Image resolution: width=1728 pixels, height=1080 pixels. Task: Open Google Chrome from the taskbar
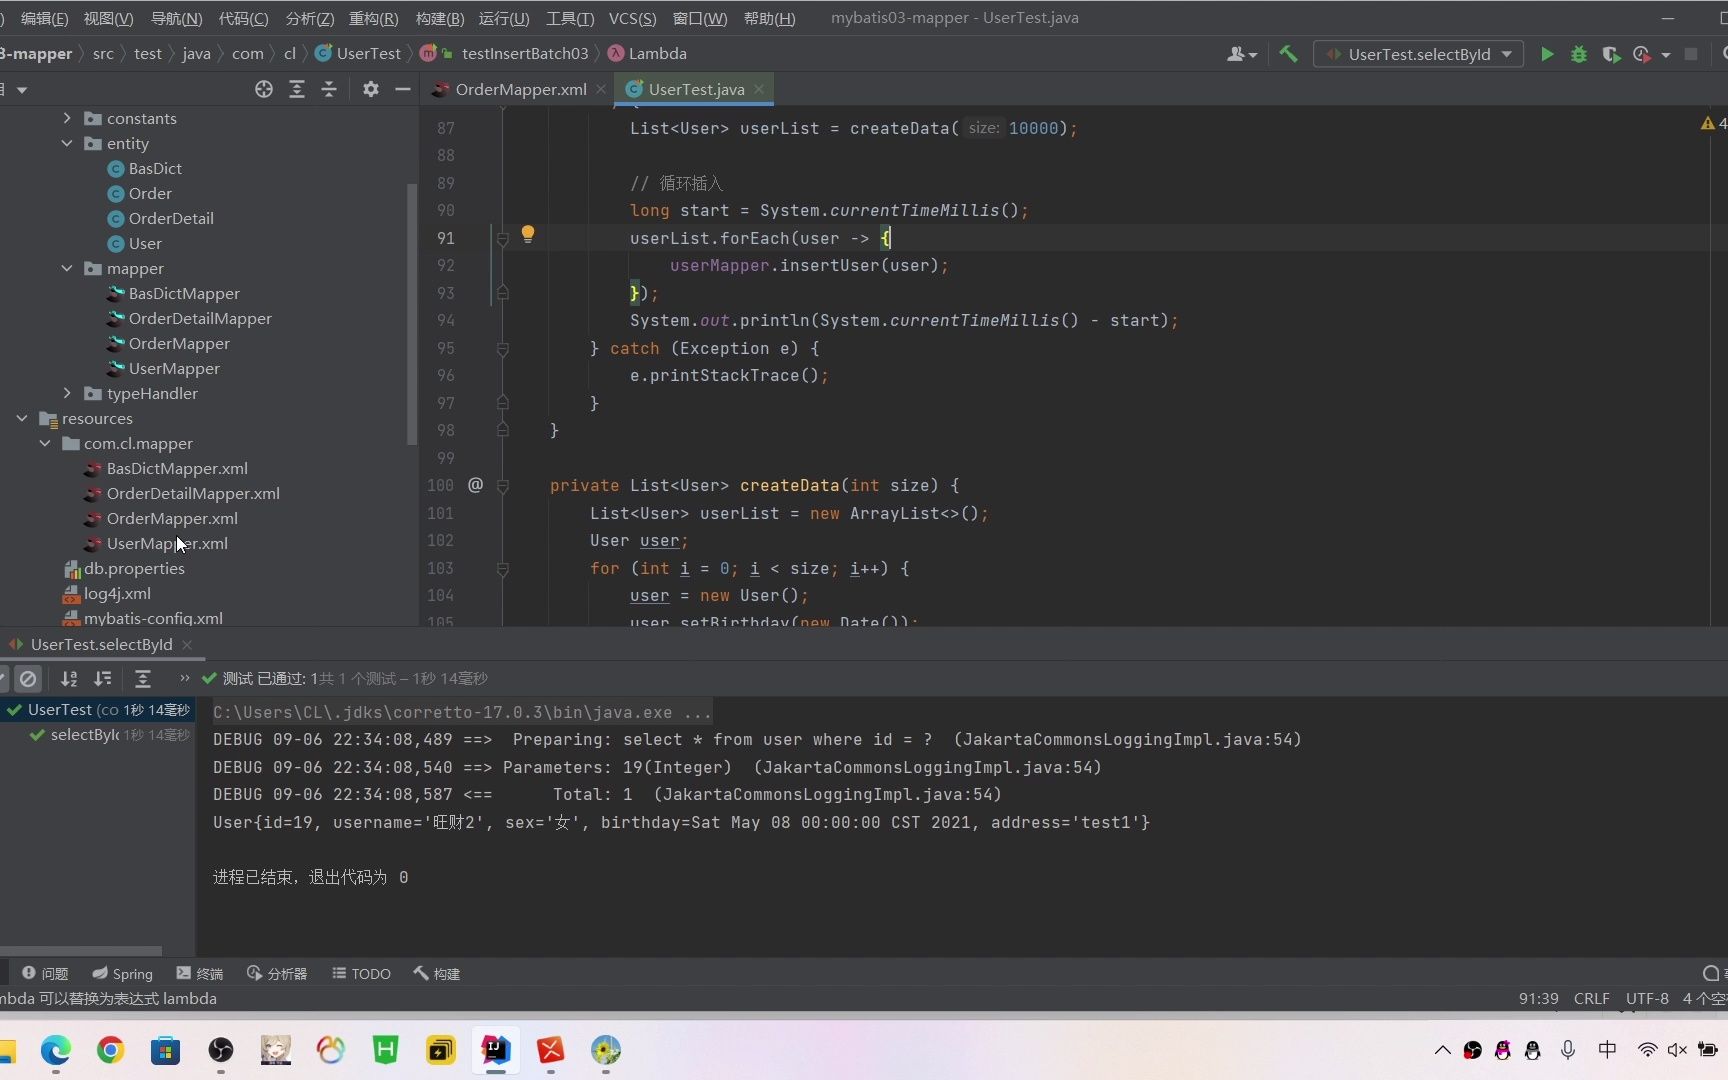click(111, 1050)
